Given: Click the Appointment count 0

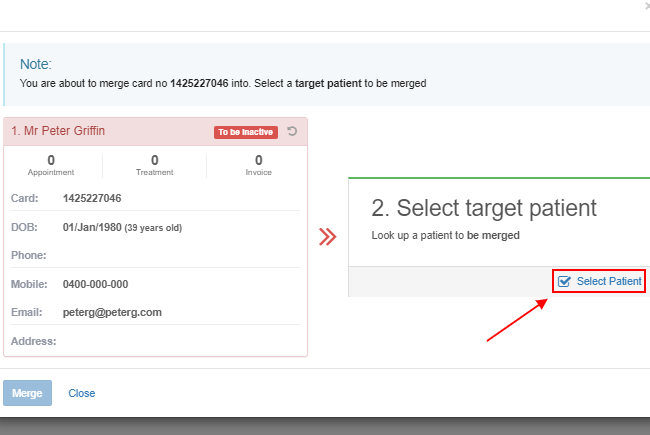Looking at the screenshot, I should [x=51, y=160].
